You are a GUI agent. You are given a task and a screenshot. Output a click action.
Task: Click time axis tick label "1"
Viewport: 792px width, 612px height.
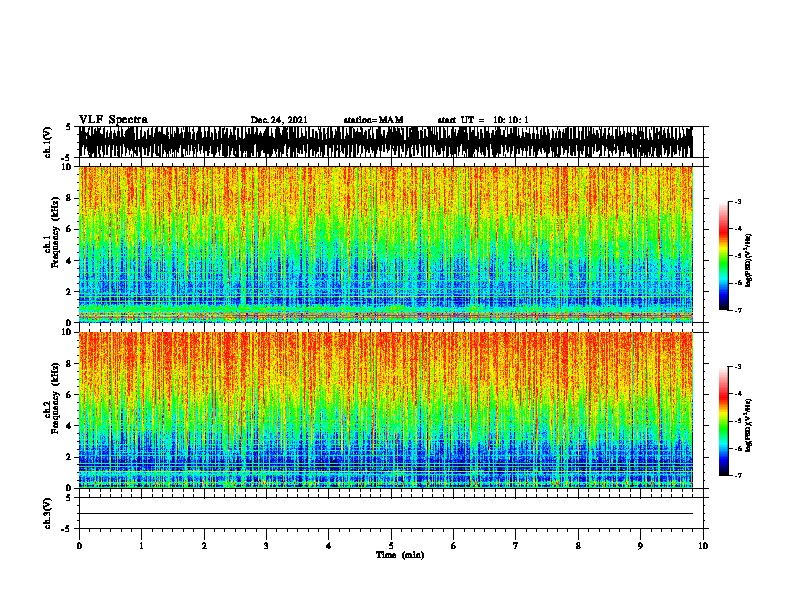click(141, 545)
